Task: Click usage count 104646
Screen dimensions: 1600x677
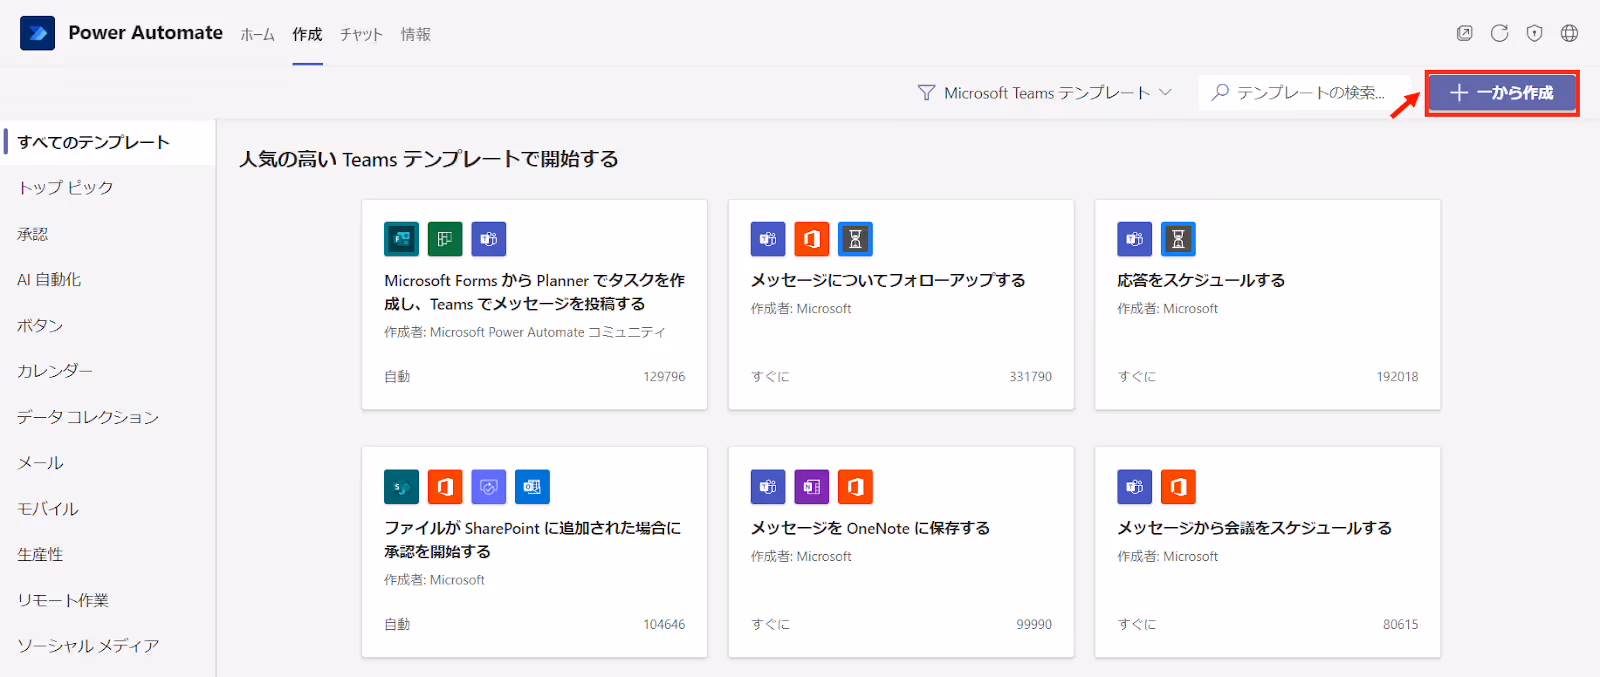Action: (x=664, y=624)
